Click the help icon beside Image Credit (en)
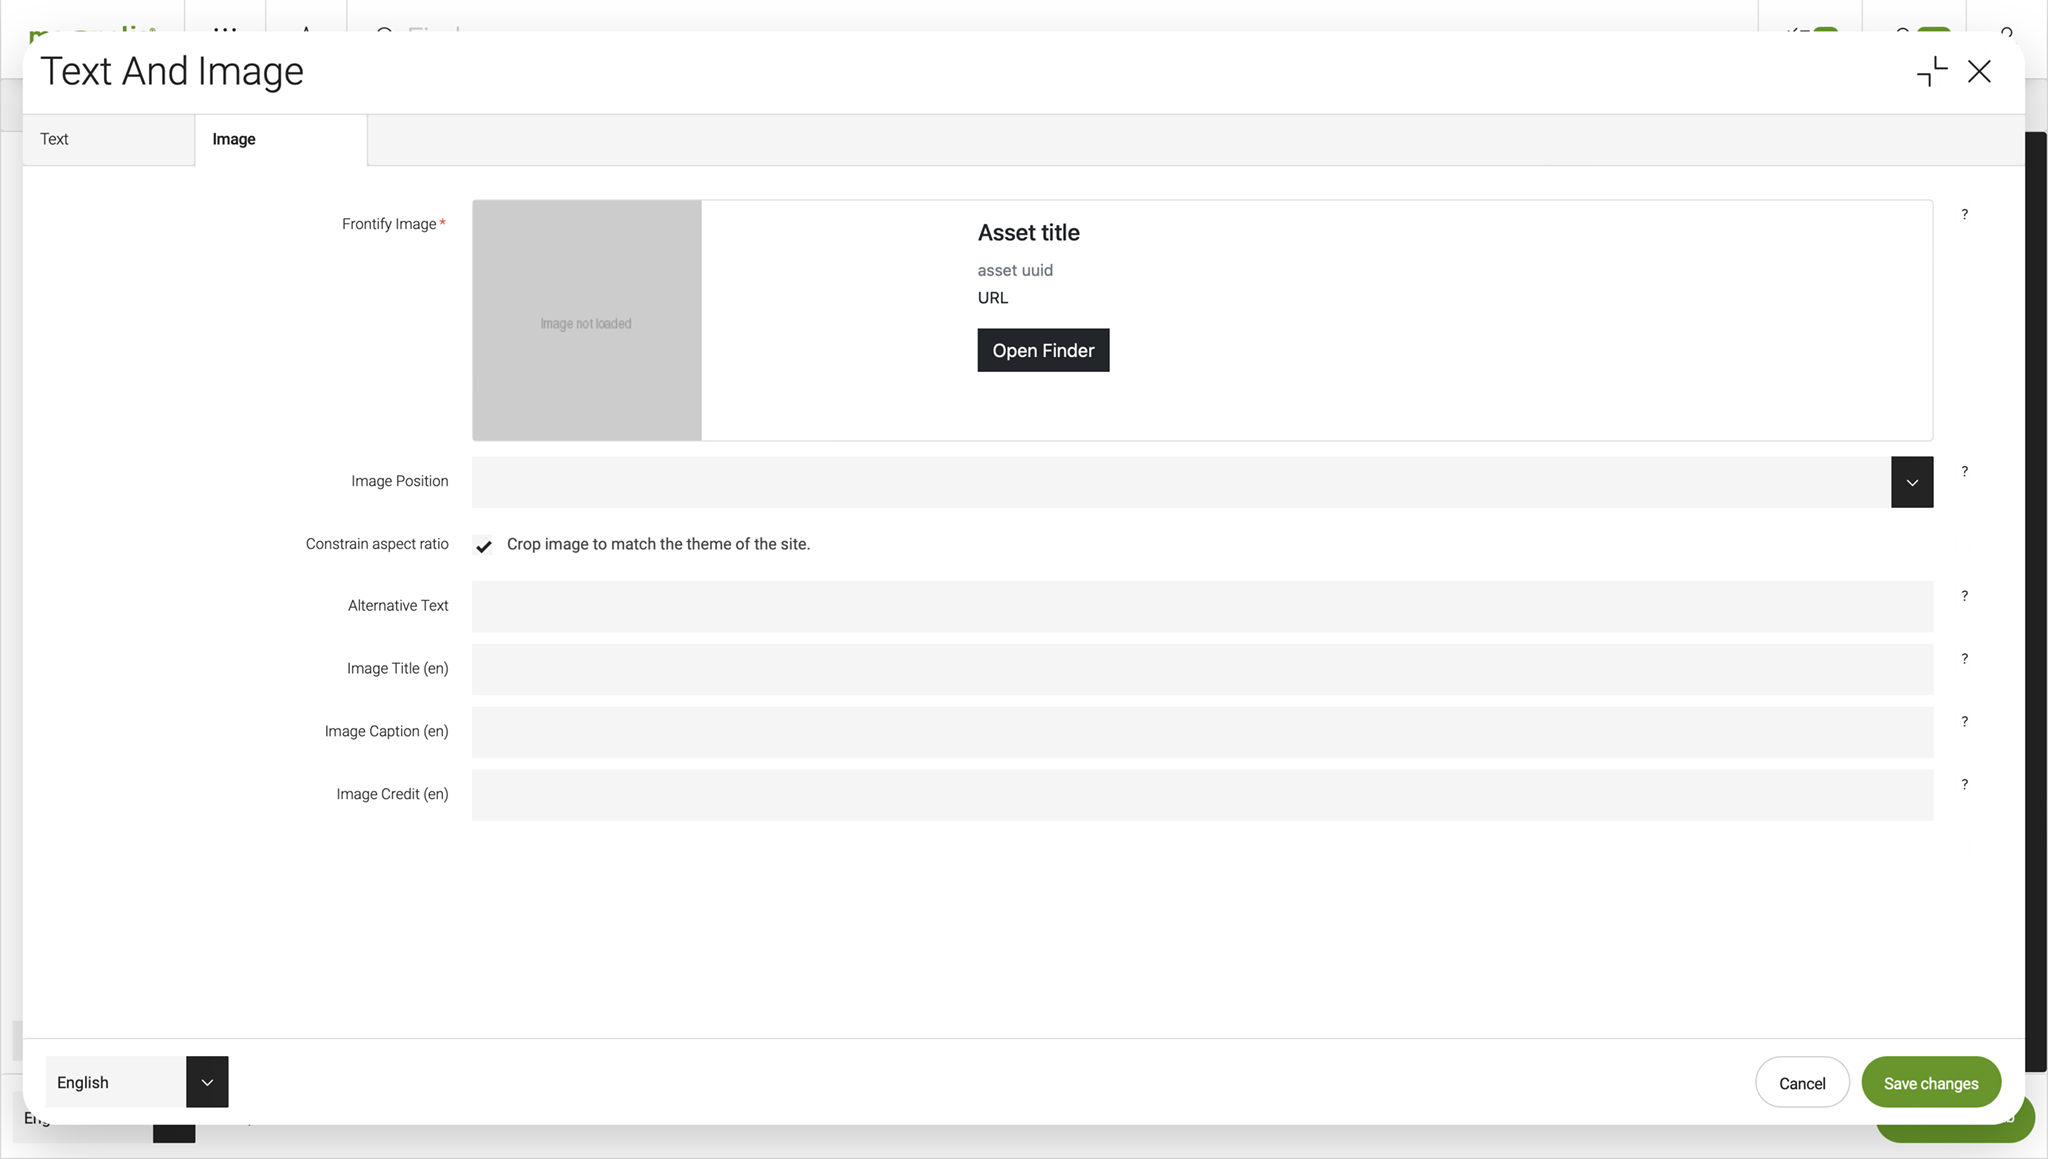 pos(1964,784)
